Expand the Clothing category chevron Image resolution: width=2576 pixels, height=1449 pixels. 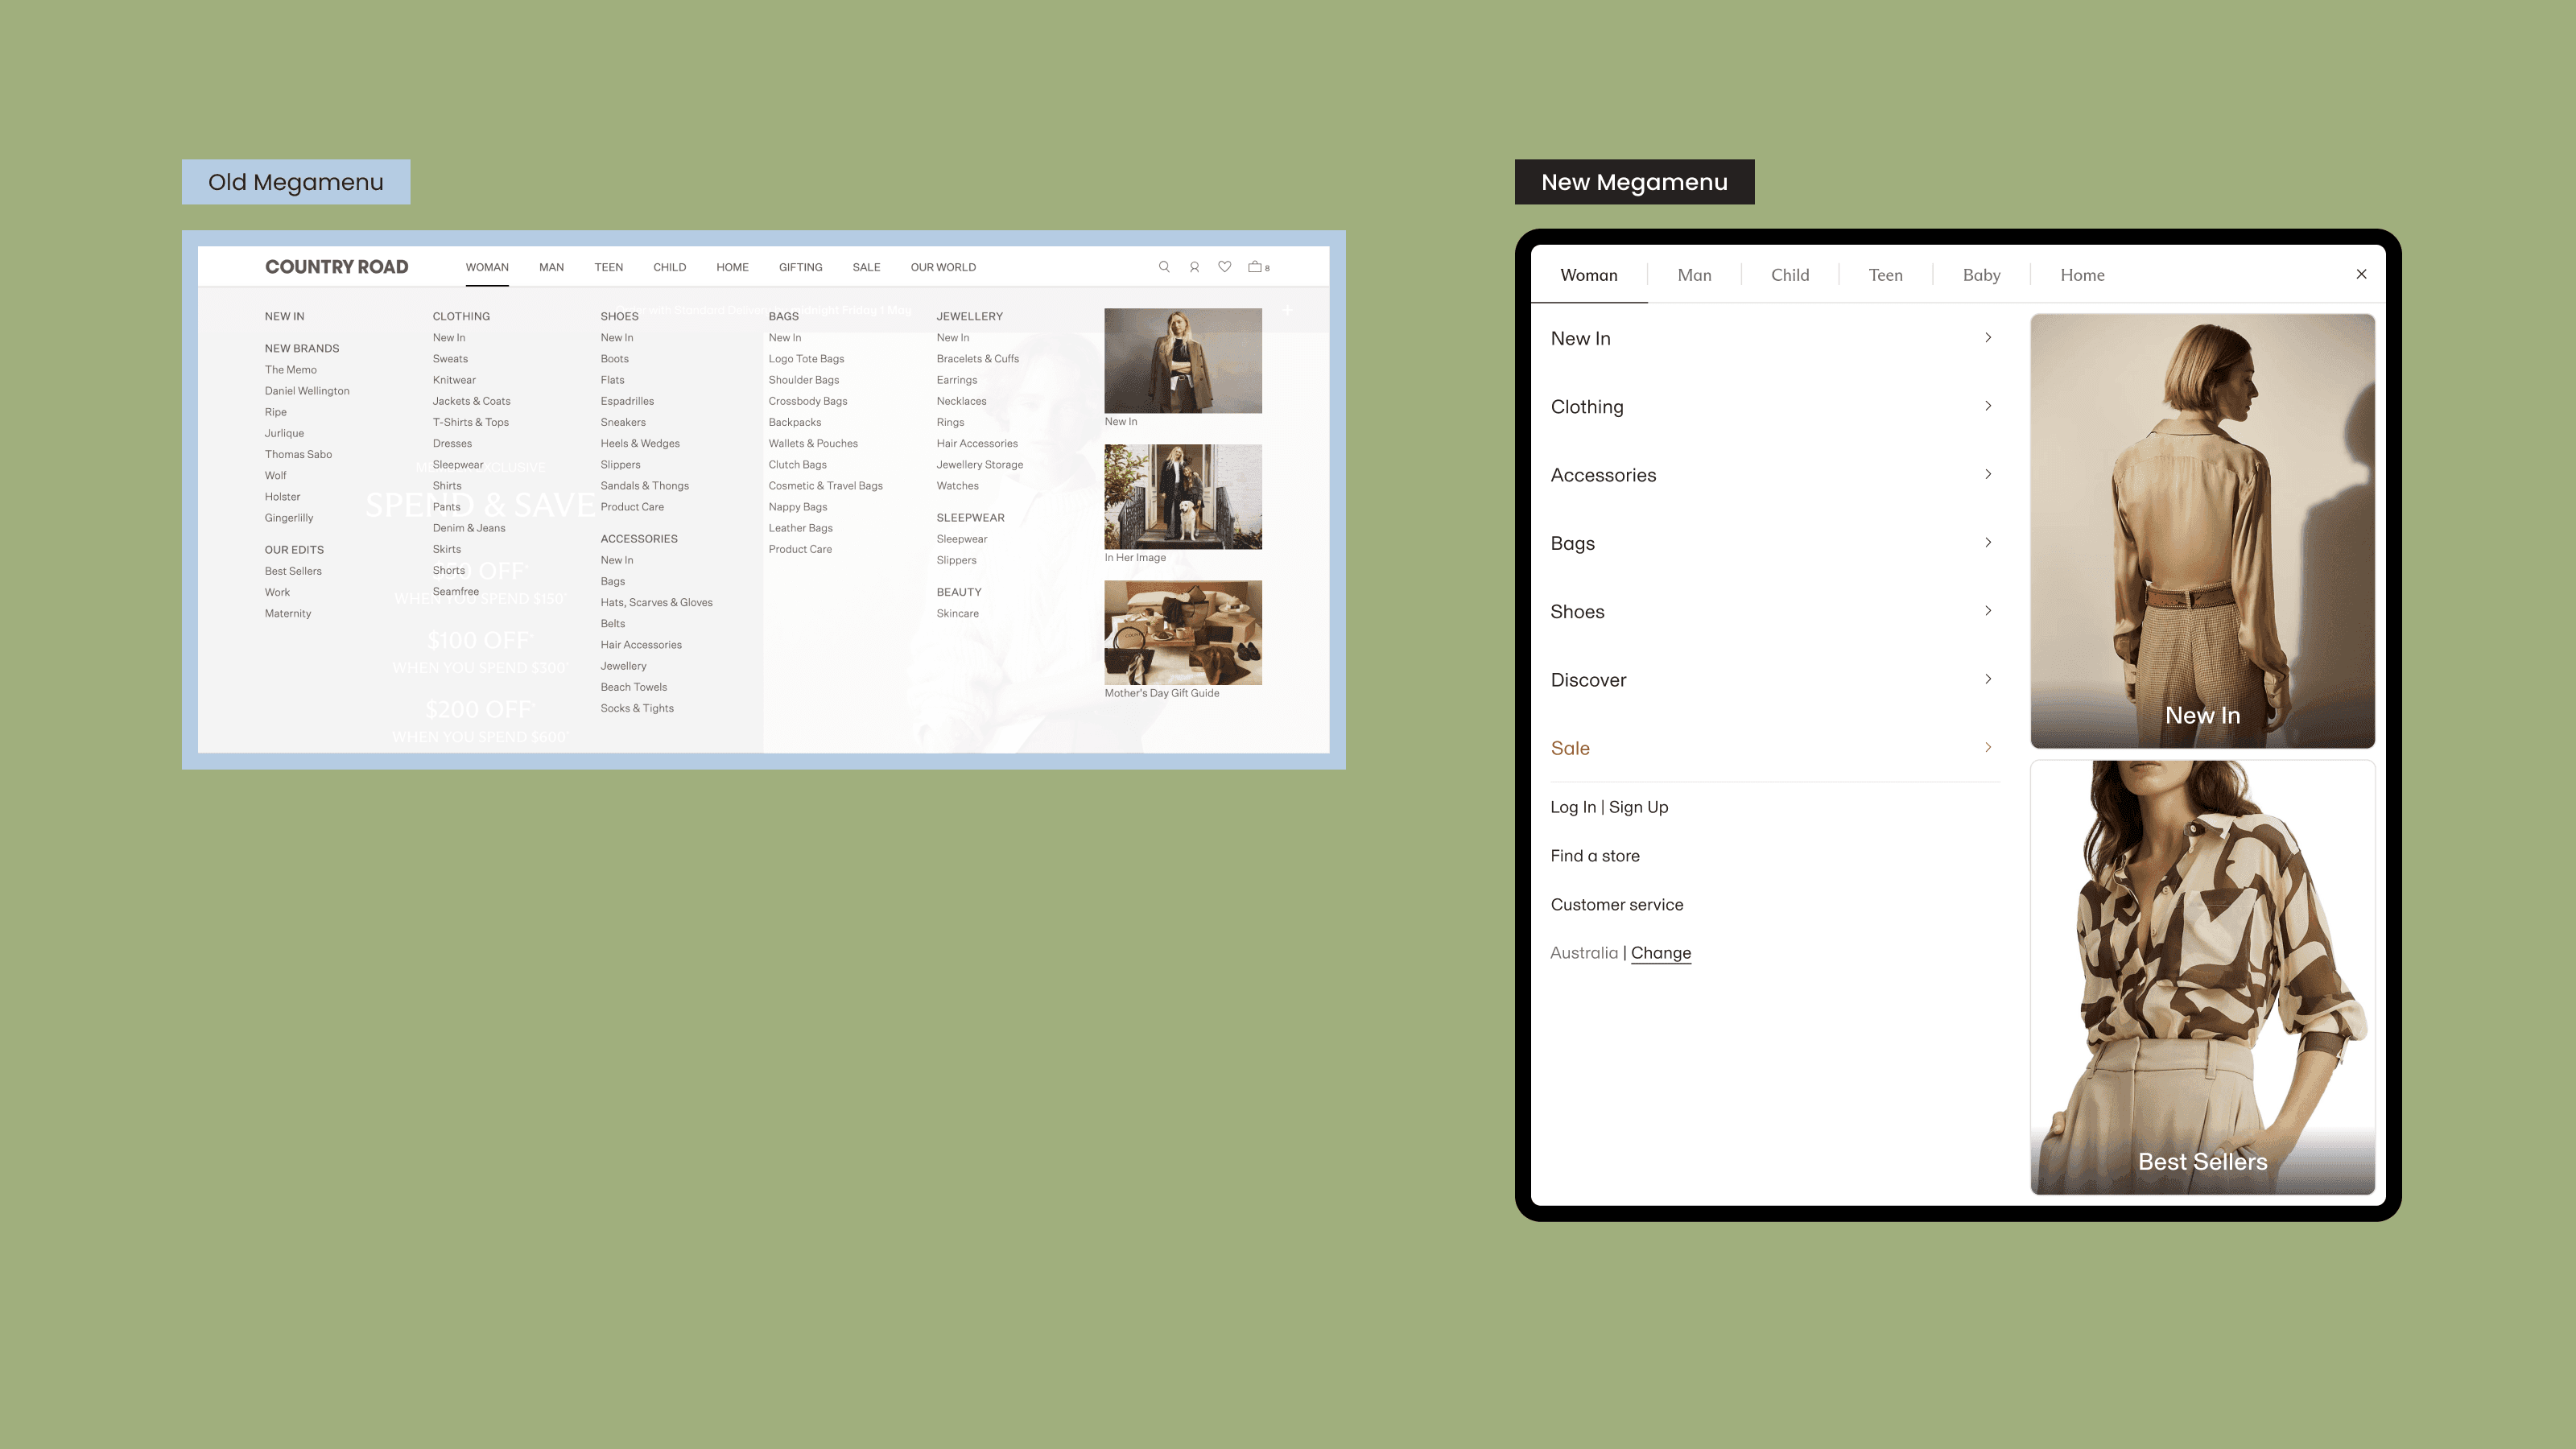(1988, 406)
